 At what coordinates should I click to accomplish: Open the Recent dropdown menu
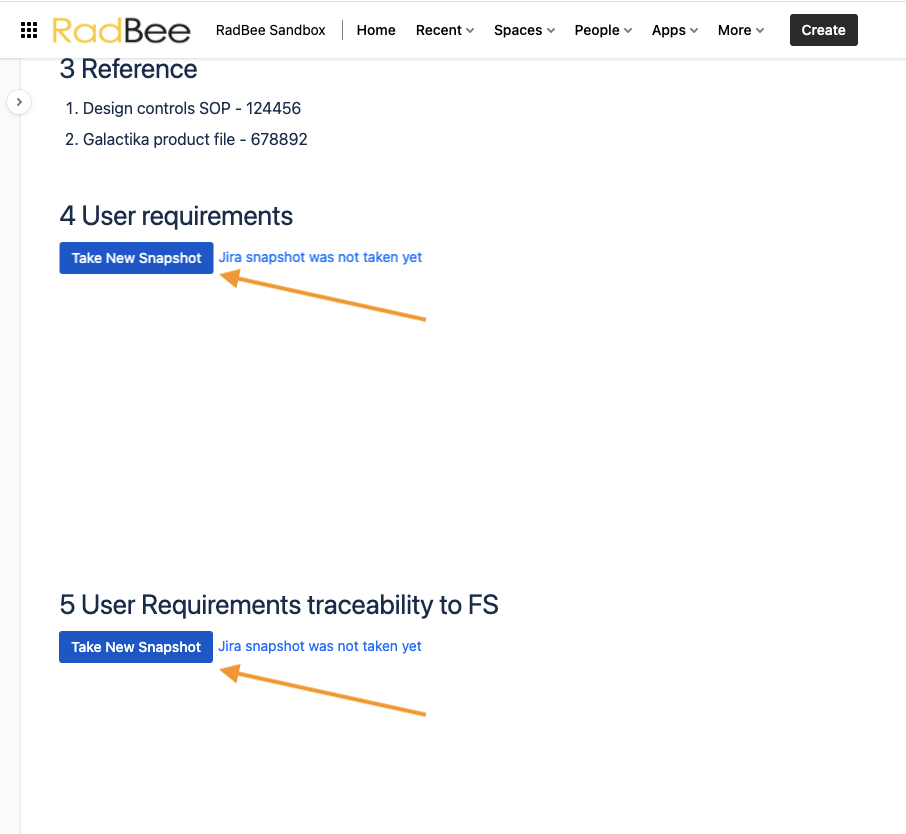pos(445,30)
